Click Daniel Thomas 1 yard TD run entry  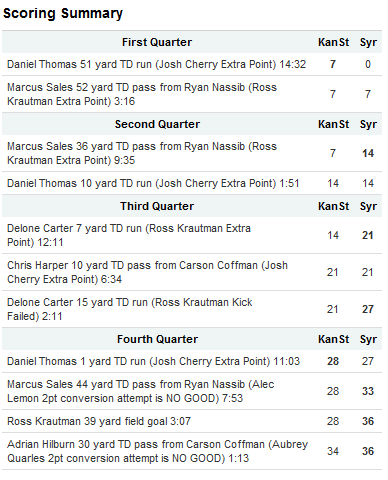(192, 361)
